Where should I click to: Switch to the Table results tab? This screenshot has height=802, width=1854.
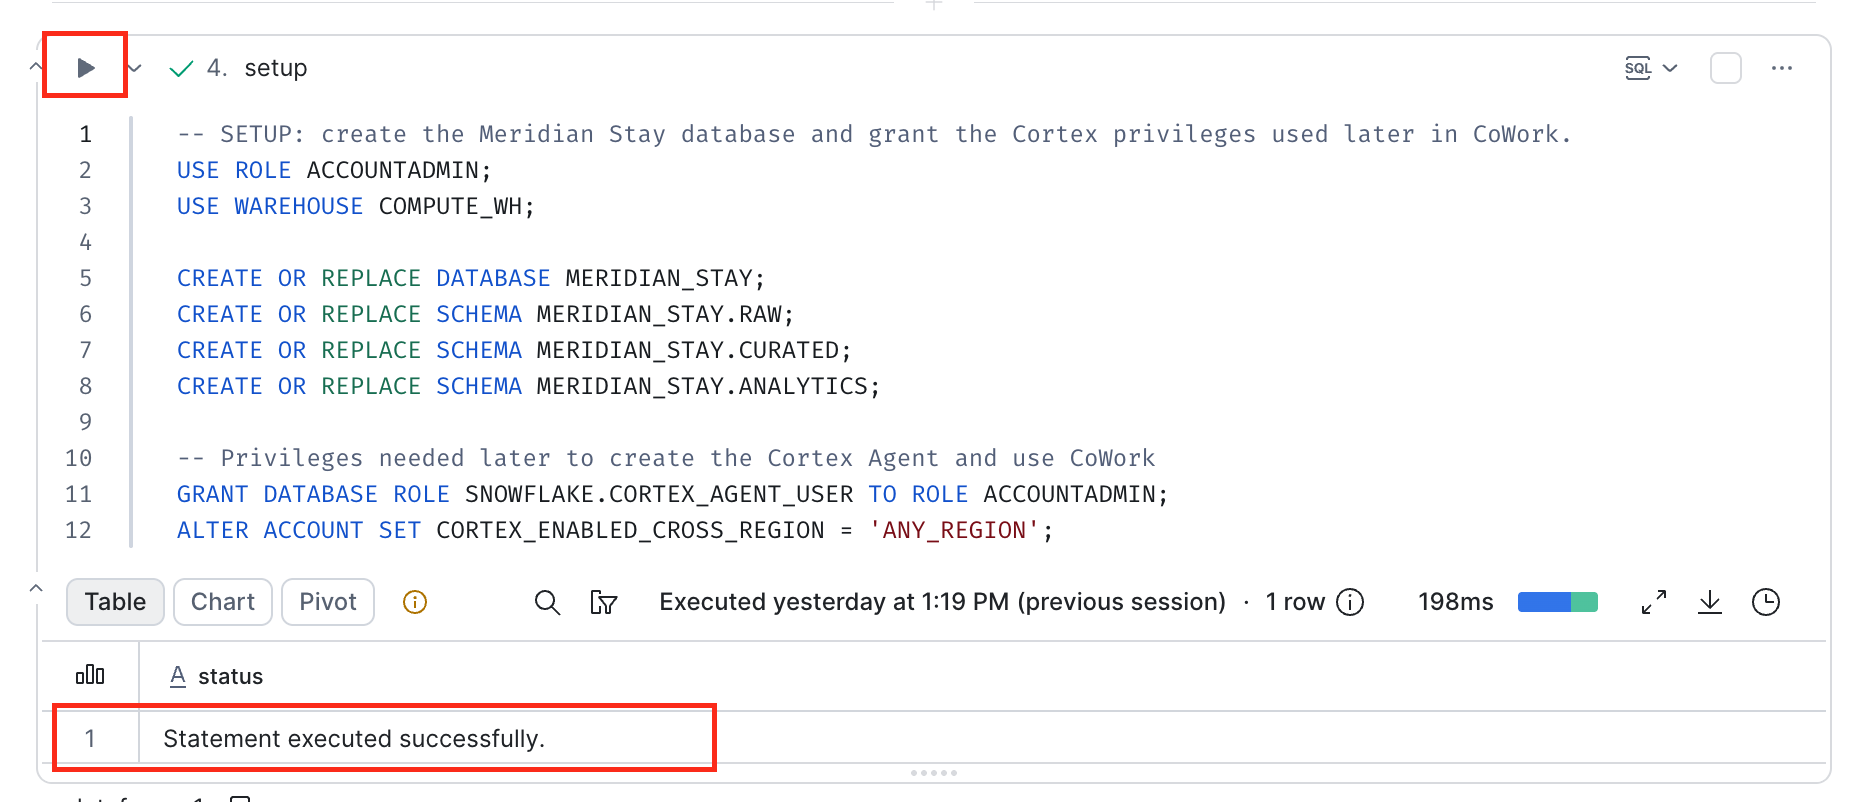tap(115, 602)
